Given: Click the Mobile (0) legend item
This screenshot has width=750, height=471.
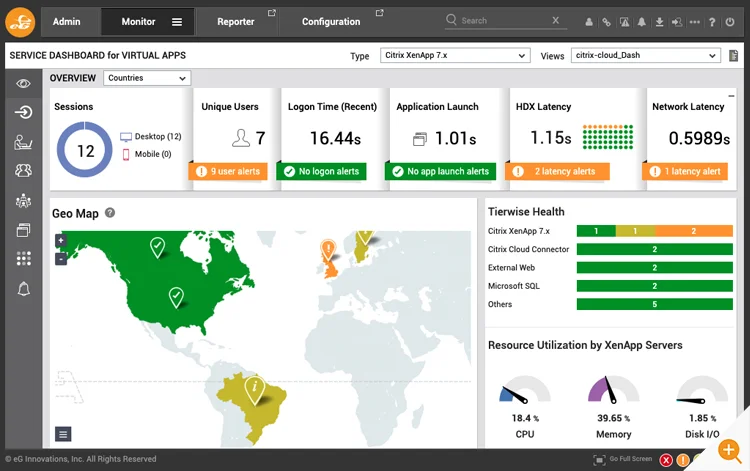Looking at the screenshot, I should (x=147, y=154).
